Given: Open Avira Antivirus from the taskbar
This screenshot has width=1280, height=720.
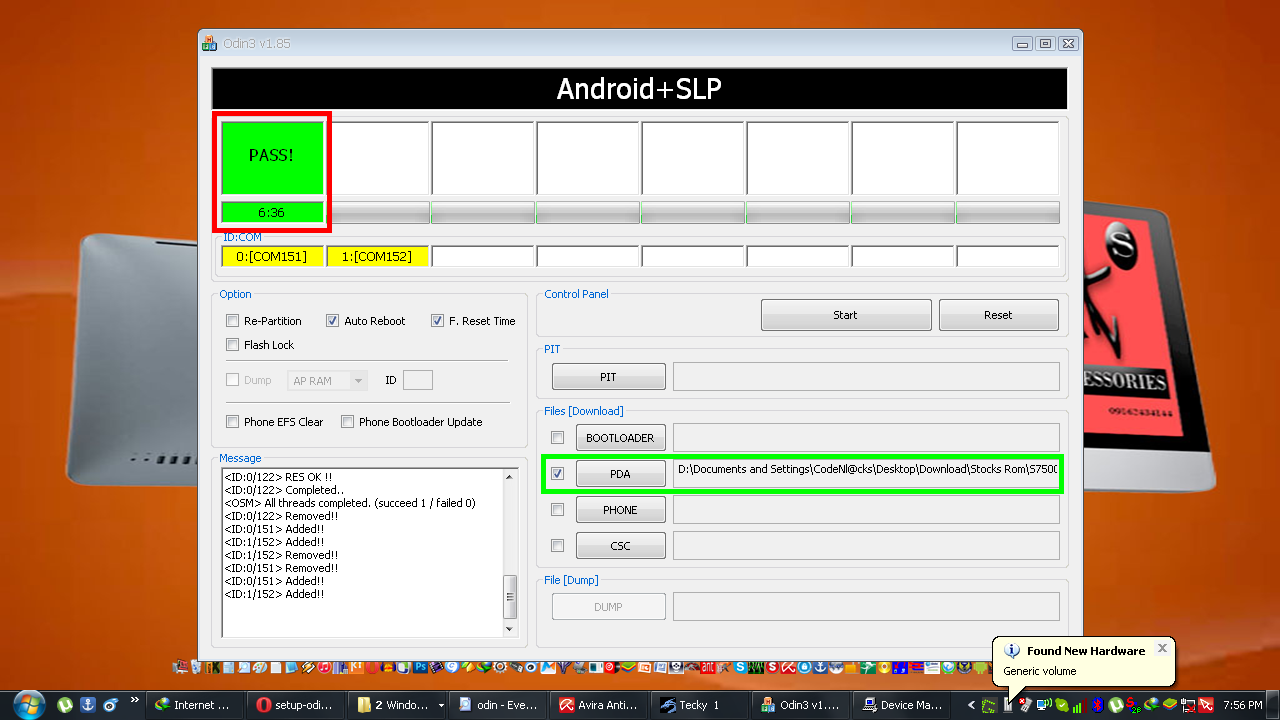Looking at the screenshot, I should click(x=599, y=705).
